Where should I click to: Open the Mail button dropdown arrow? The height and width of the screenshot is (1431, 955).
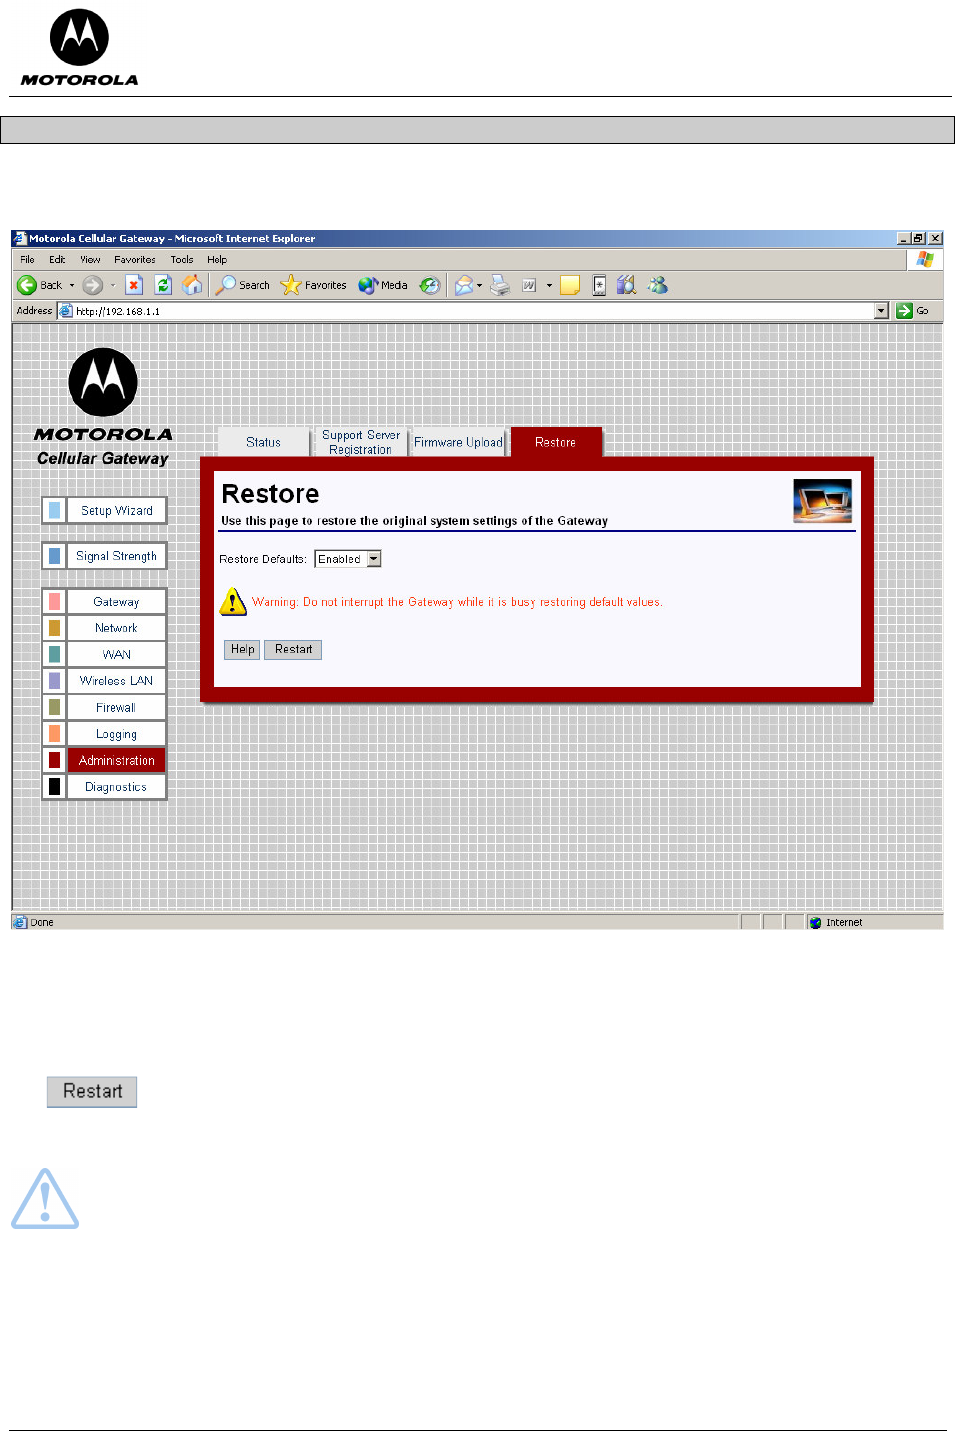[x=480, y=285]
